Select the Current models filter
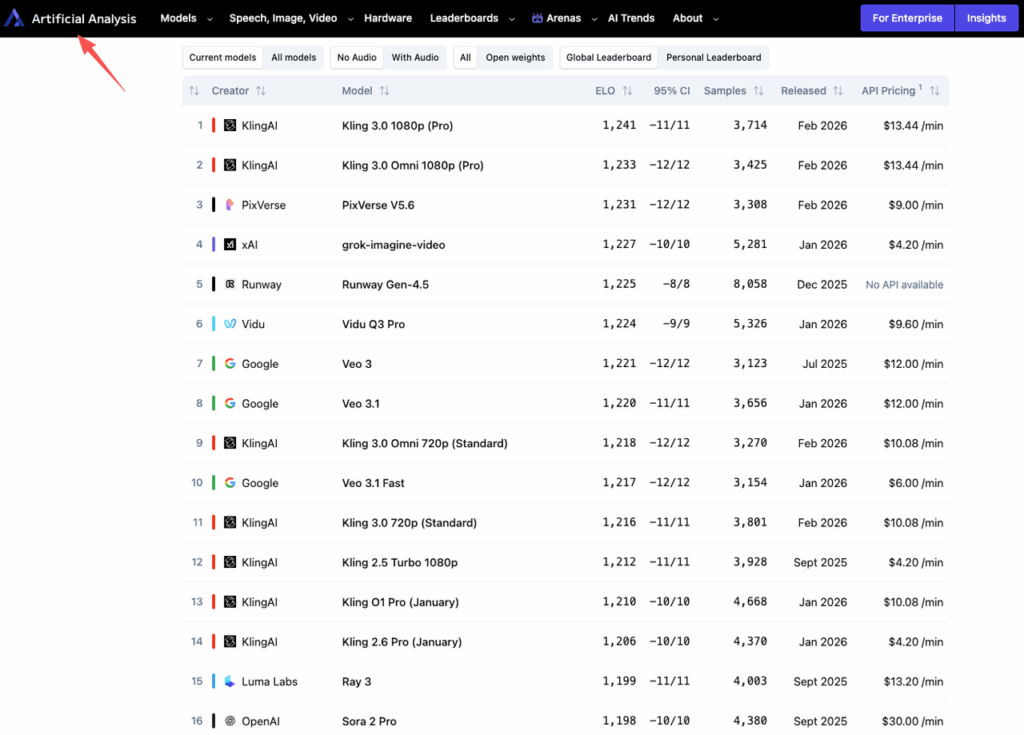The width and height of the screenshot is (1024, 735). (223, 57)
